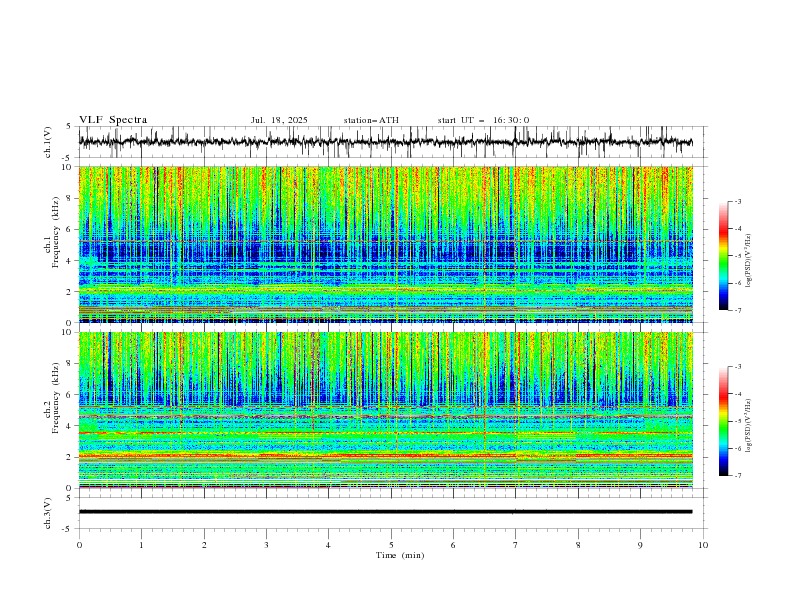Select the log(PSD) label beside ch.1 colorbar
The height and width of the screenshot is (612, 792).
tap(749, 261)
